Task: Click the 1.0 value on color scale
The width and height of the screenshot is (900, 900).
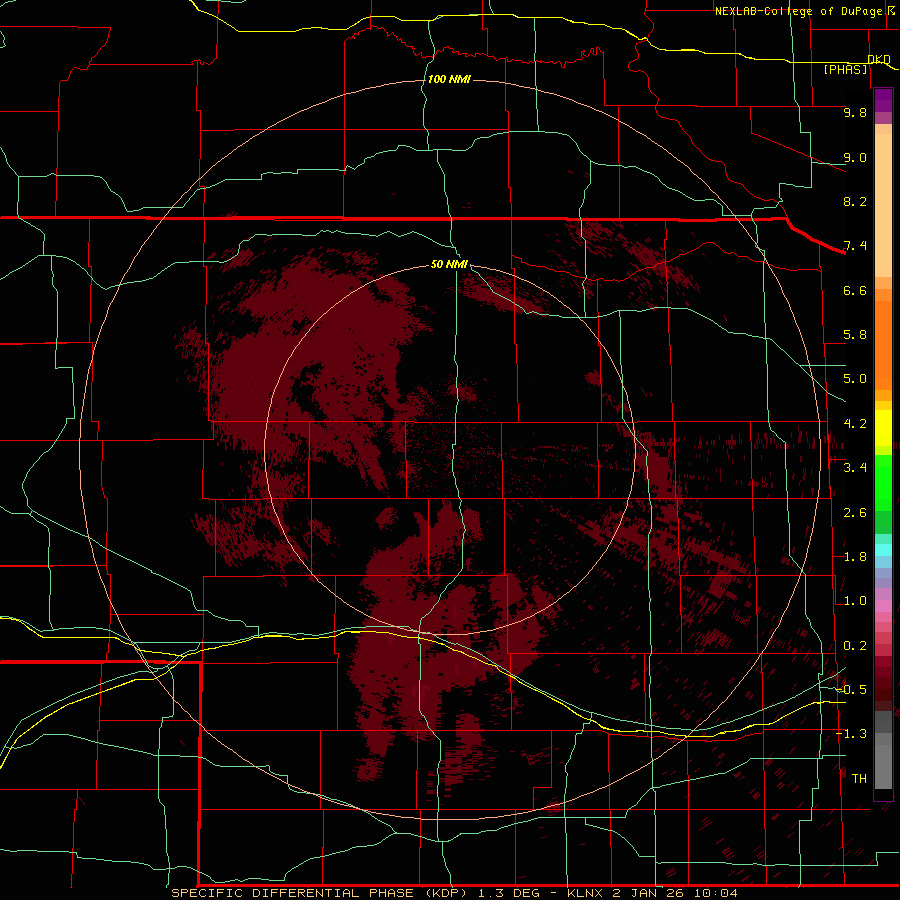Action: (855, 601)
